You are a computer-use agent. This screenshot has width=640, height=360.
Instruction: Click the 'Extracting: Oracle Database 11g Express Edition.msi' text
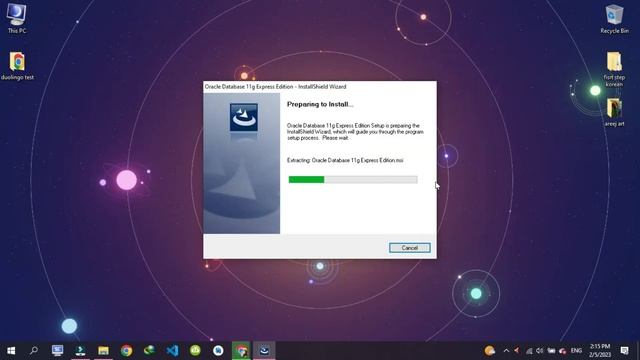click(x=345, y=160)
